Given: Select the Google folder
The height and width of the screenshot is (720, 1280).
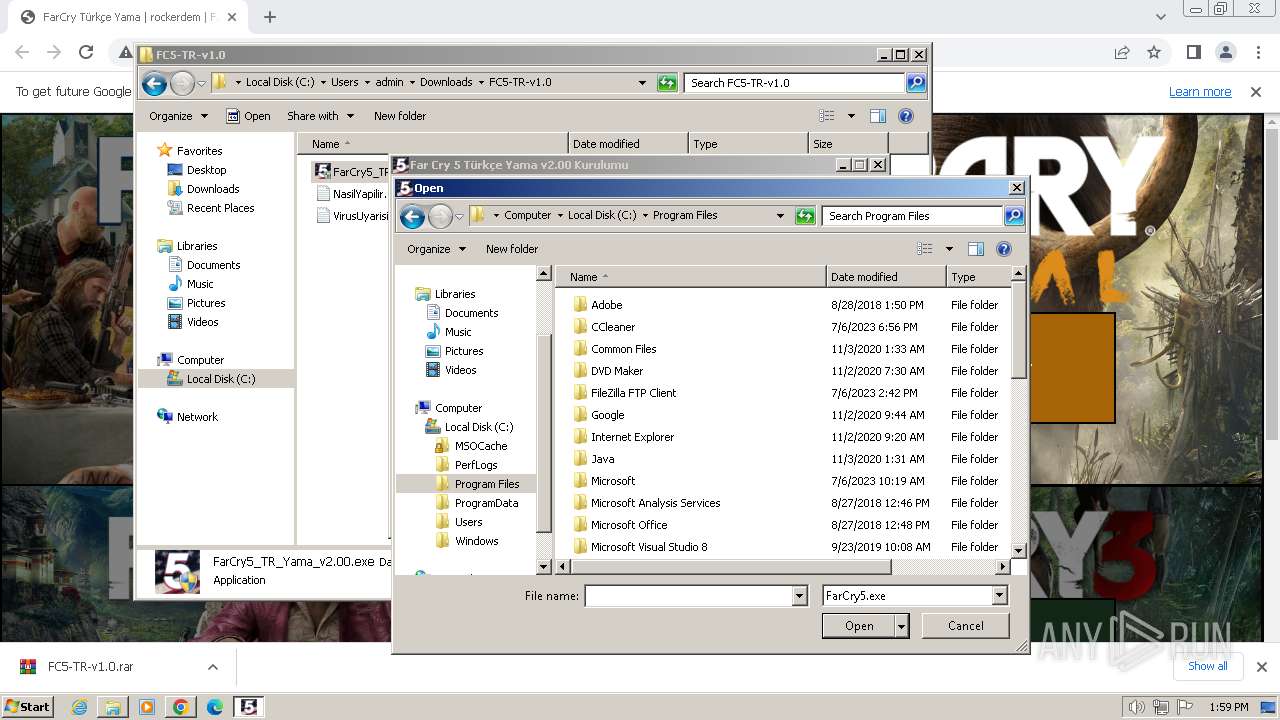Looking at the screenshot, I should coord(607,415).
